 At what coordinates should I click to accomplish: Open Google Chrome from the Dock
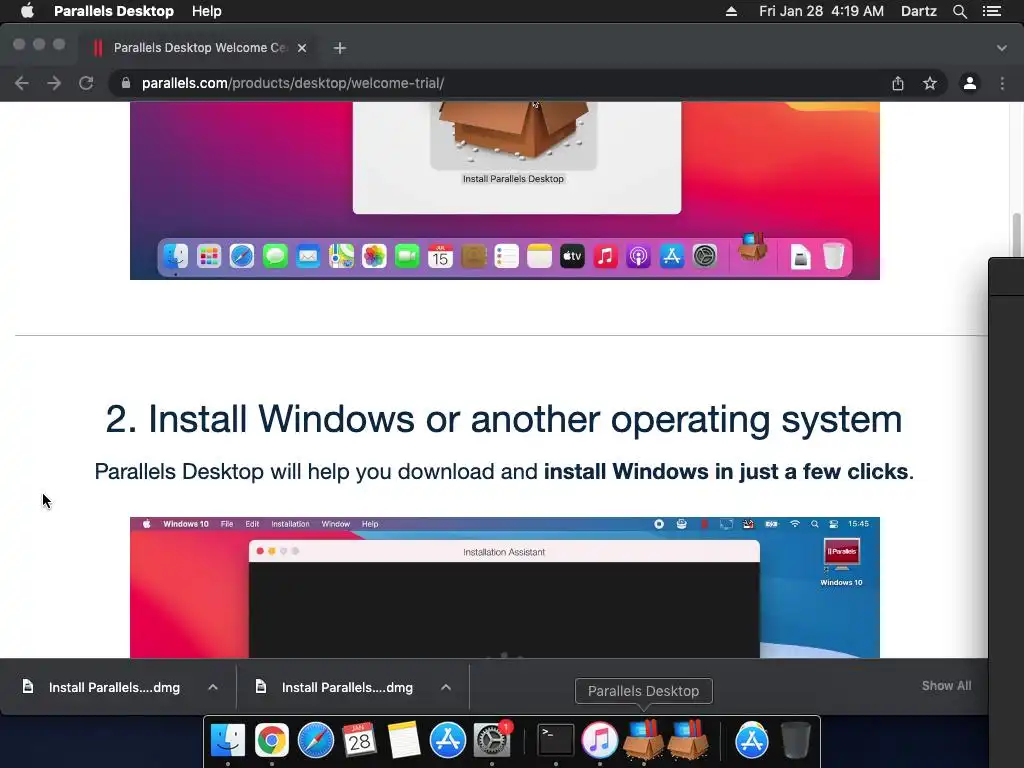272,740
